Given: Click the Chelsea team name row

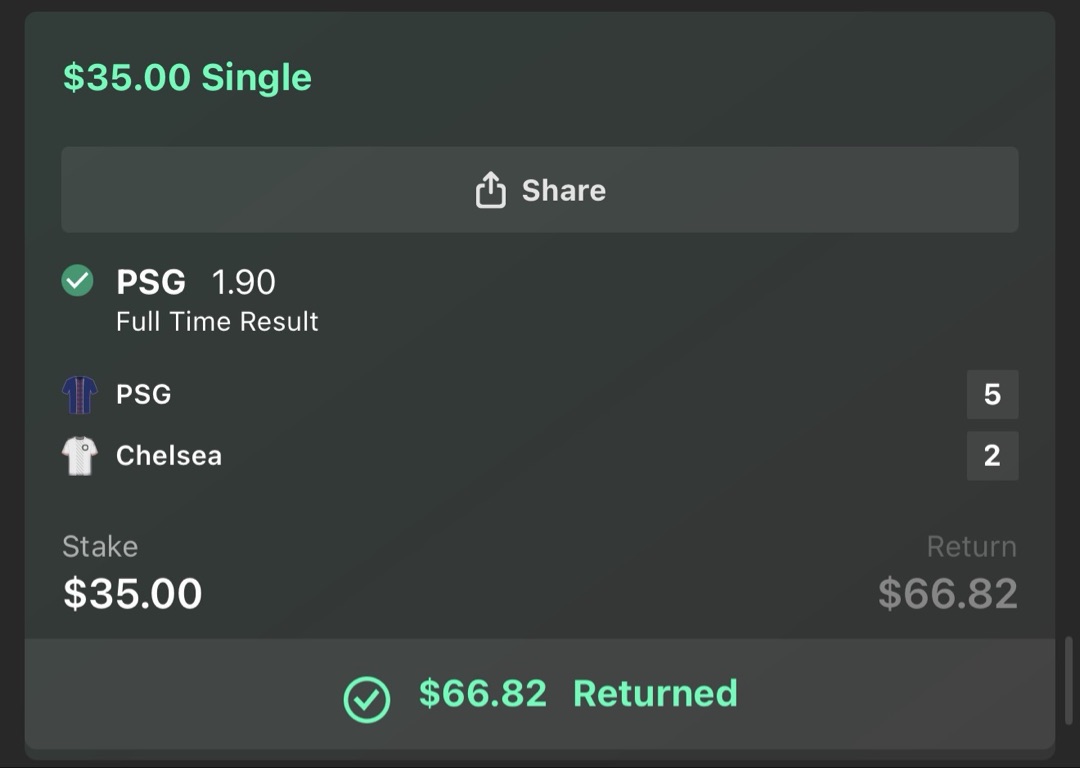Looking at the screenshot, I should [x=169, y=456].
